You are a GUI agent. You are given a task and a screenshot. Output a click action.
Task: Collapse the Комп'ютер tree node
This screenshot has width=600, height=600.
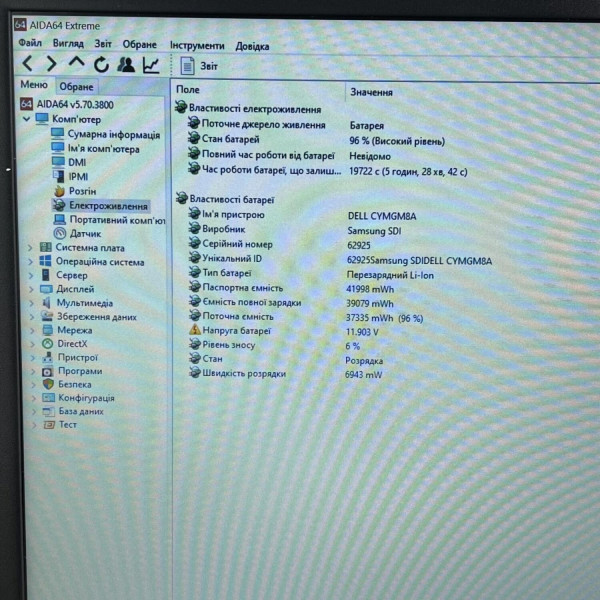[x=26, y=119]
